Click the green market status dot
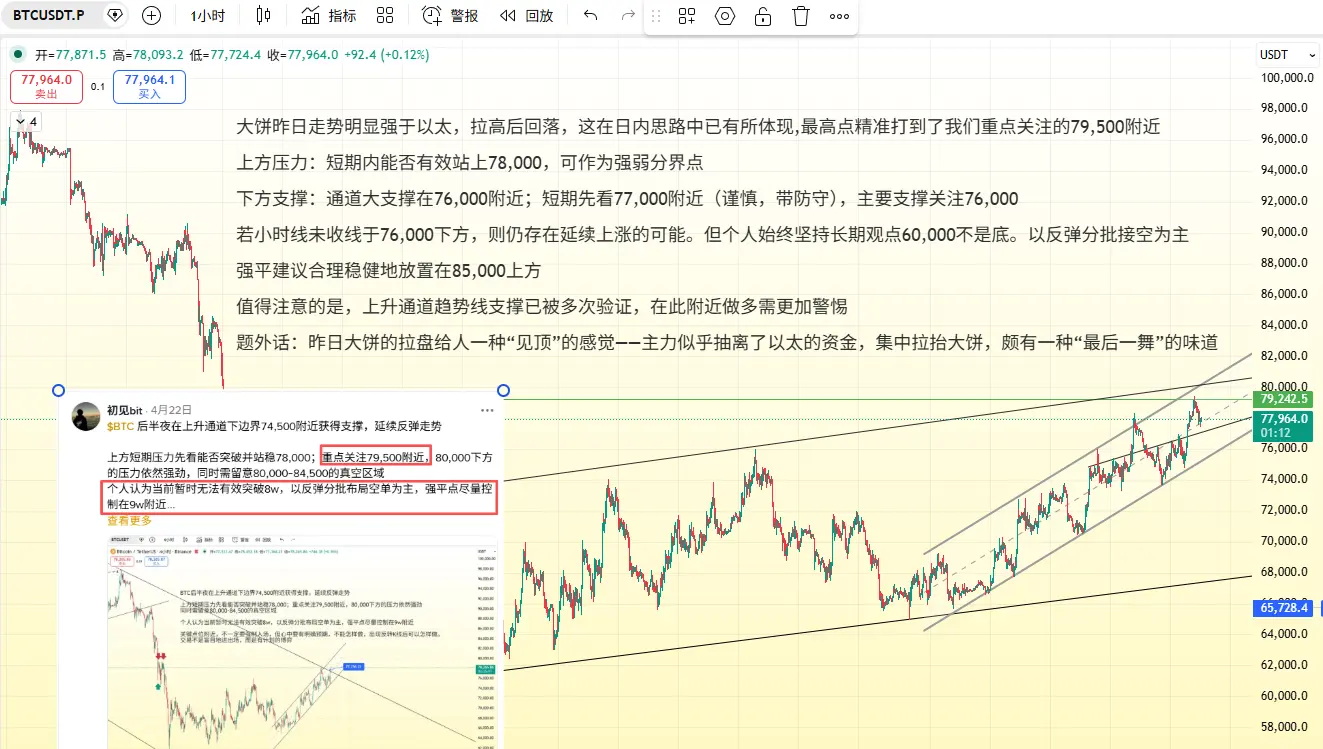 click(18, 55)
